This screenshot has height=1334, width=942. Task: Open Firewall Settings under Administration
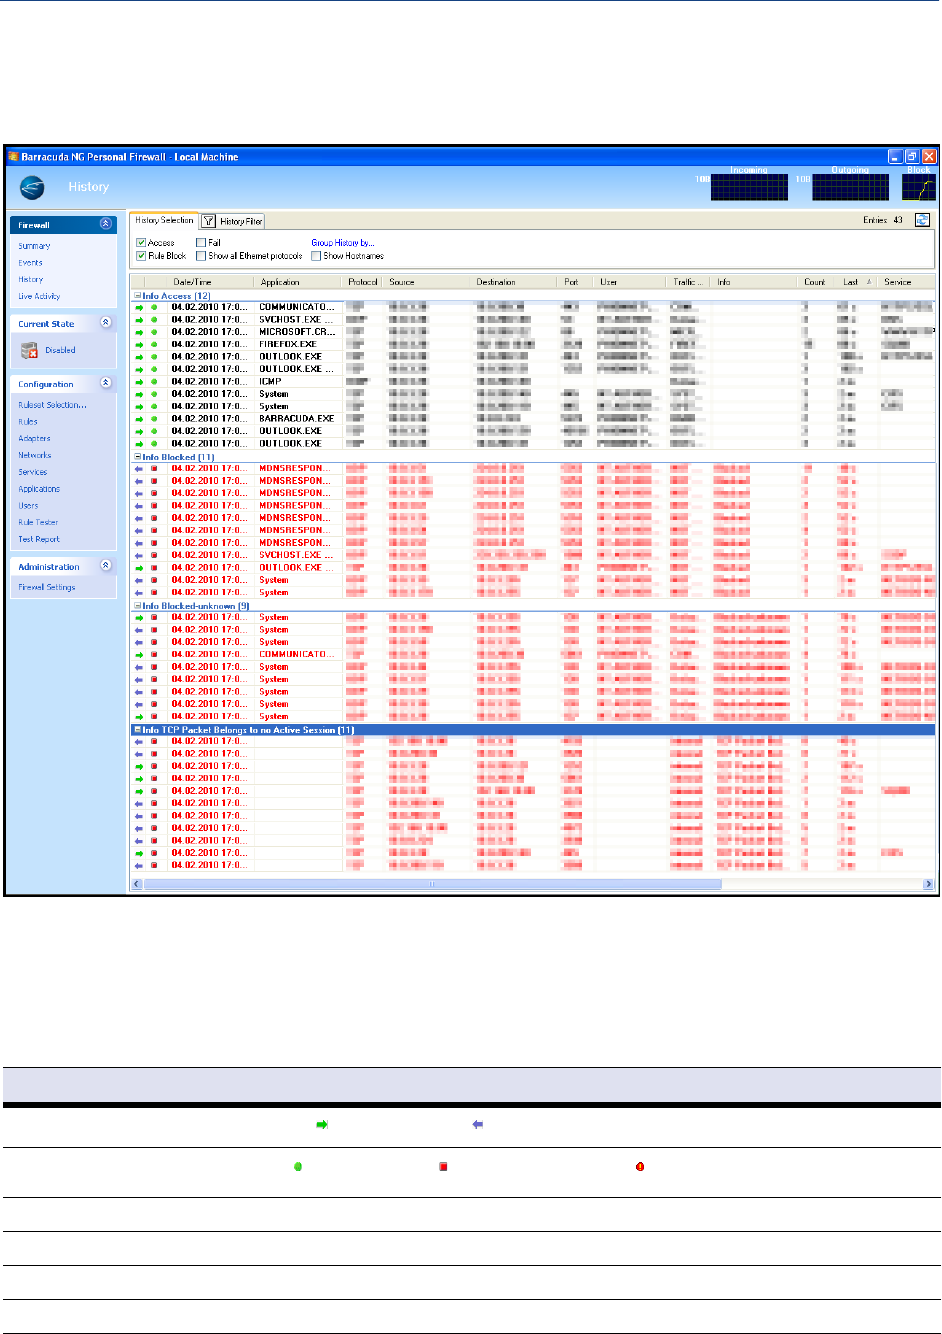click(x=47, y=588)
